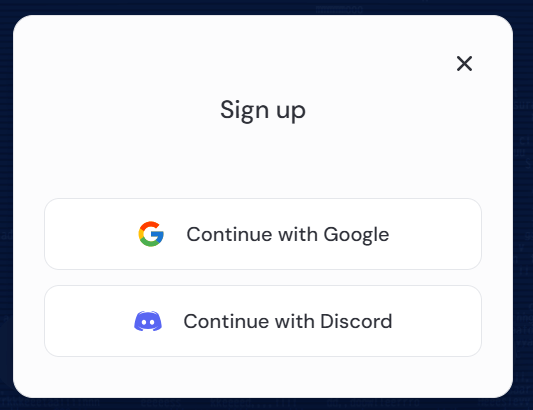Viewport: 533px width, 410px height.
Task: Click the word Discord in second button
Action: 356,321
